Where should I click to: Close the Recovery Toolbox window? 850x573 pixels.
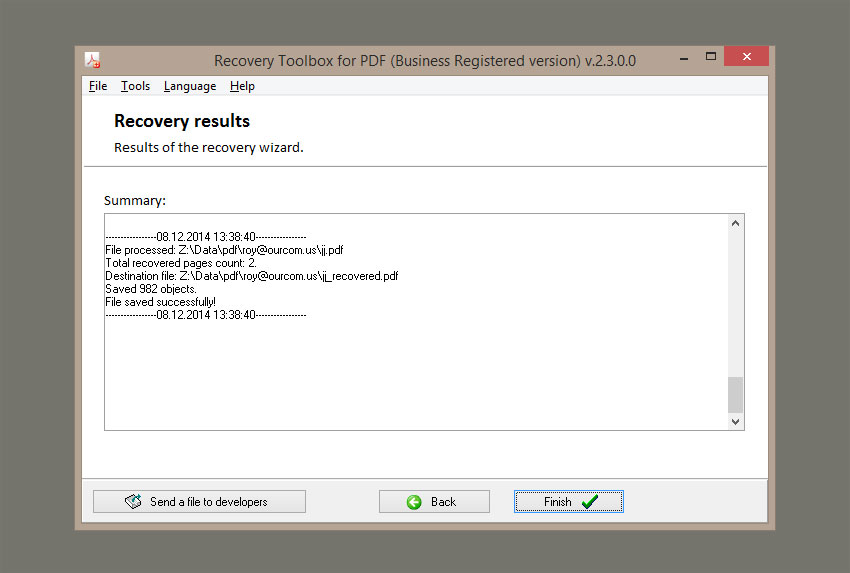(x=746, y=56)
